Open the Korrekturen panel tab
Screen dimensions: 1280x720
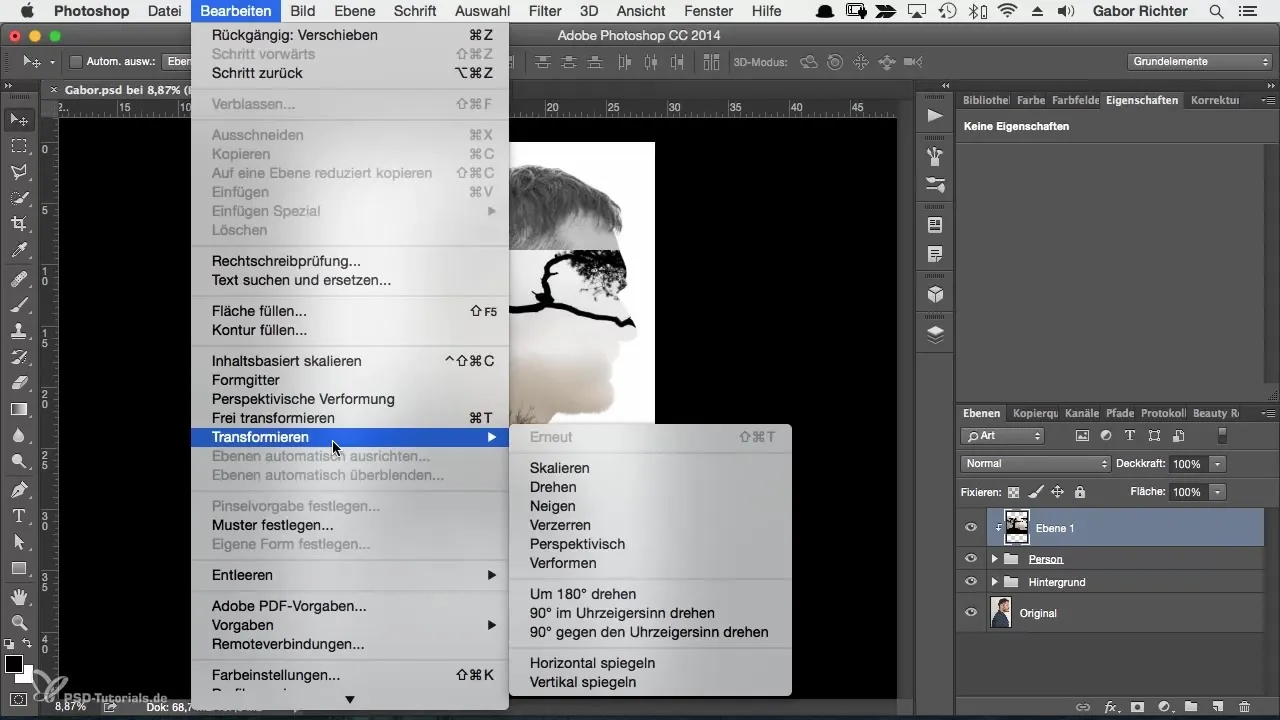tap(1214, 100)
